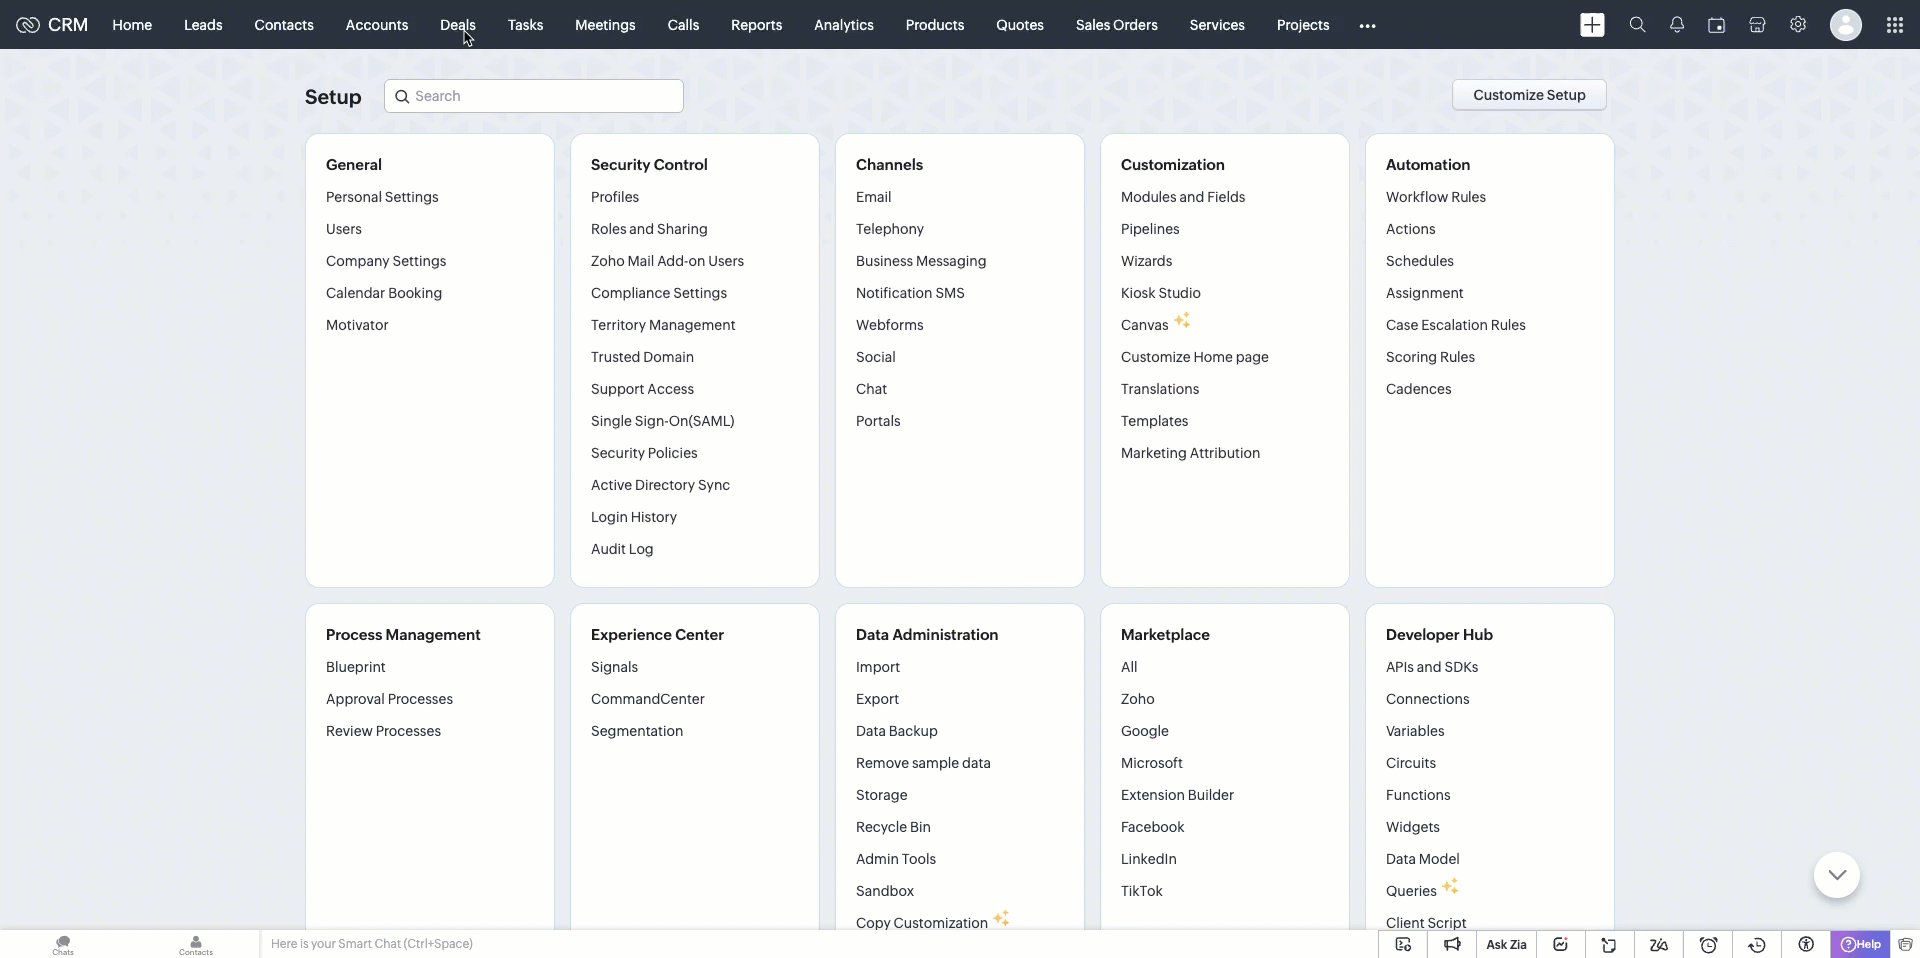Screen dimensions: 1920x958
Task: Open reminders alarm clock icon
Action: [1709, 945]
